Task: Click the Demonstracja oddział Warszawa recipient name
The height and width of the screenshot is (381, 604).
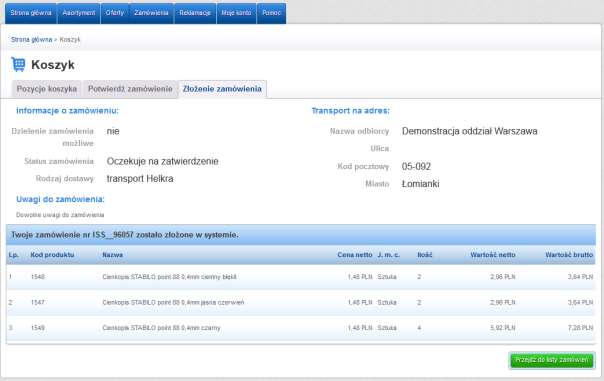Action: pos(470,131)
